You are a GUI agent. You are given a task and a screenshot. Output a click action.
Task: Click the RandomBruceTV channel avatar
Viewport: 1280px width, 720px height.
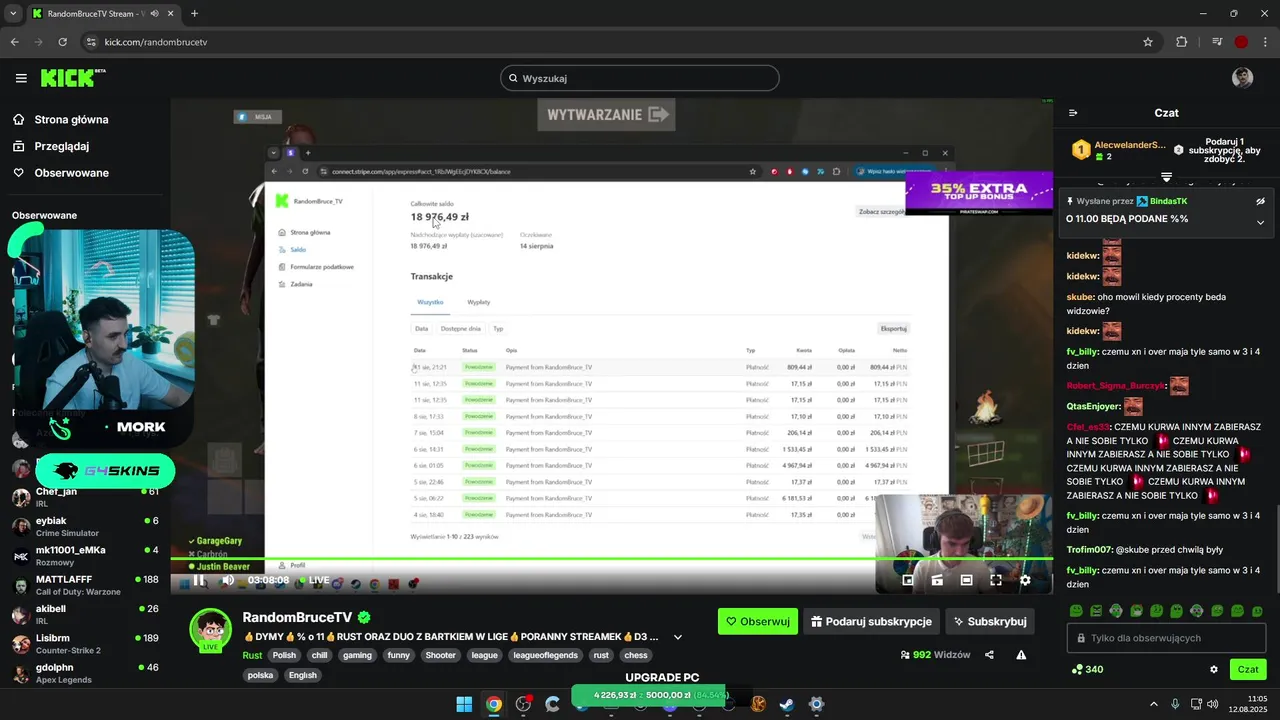[211, 629]
